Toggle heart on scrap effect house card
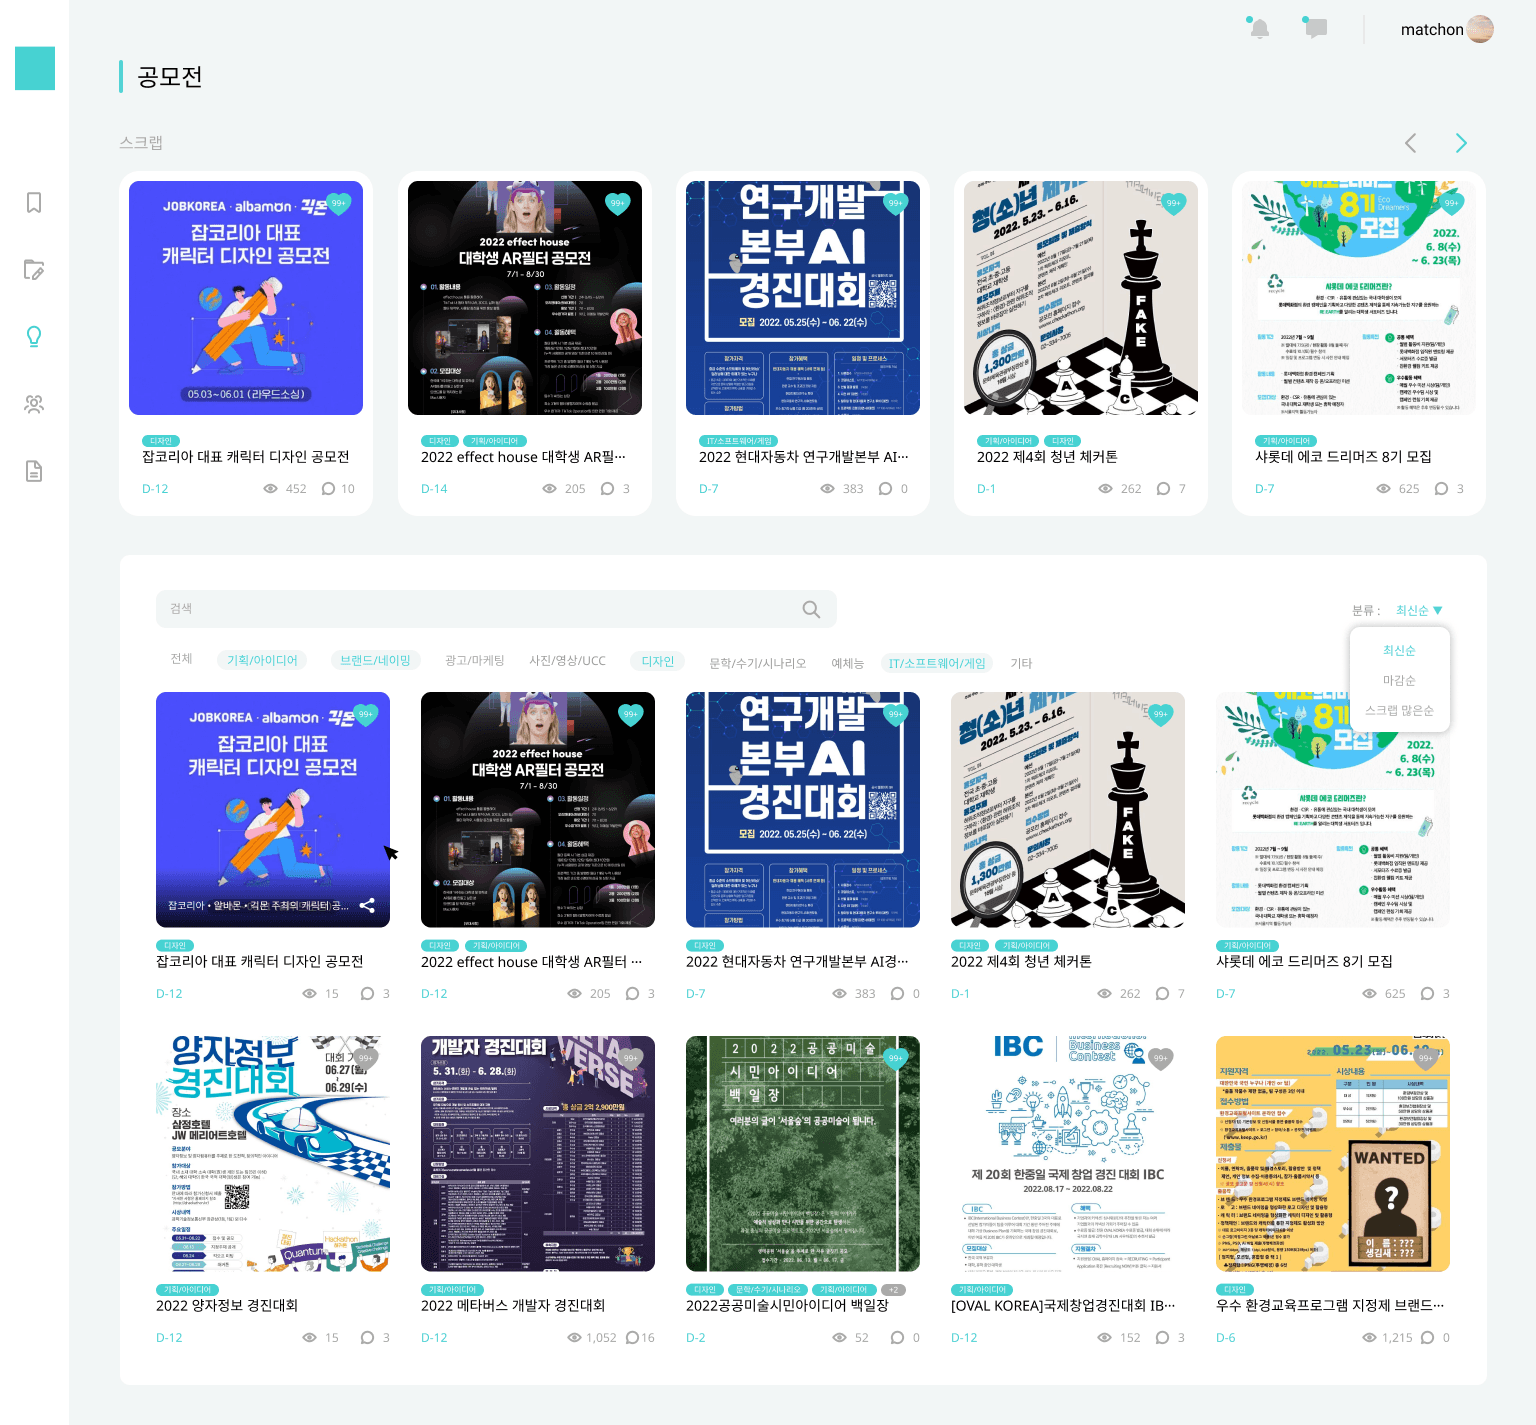Image resolution: width=1536 pixels, height=1425 pixels. coord(618,204)
